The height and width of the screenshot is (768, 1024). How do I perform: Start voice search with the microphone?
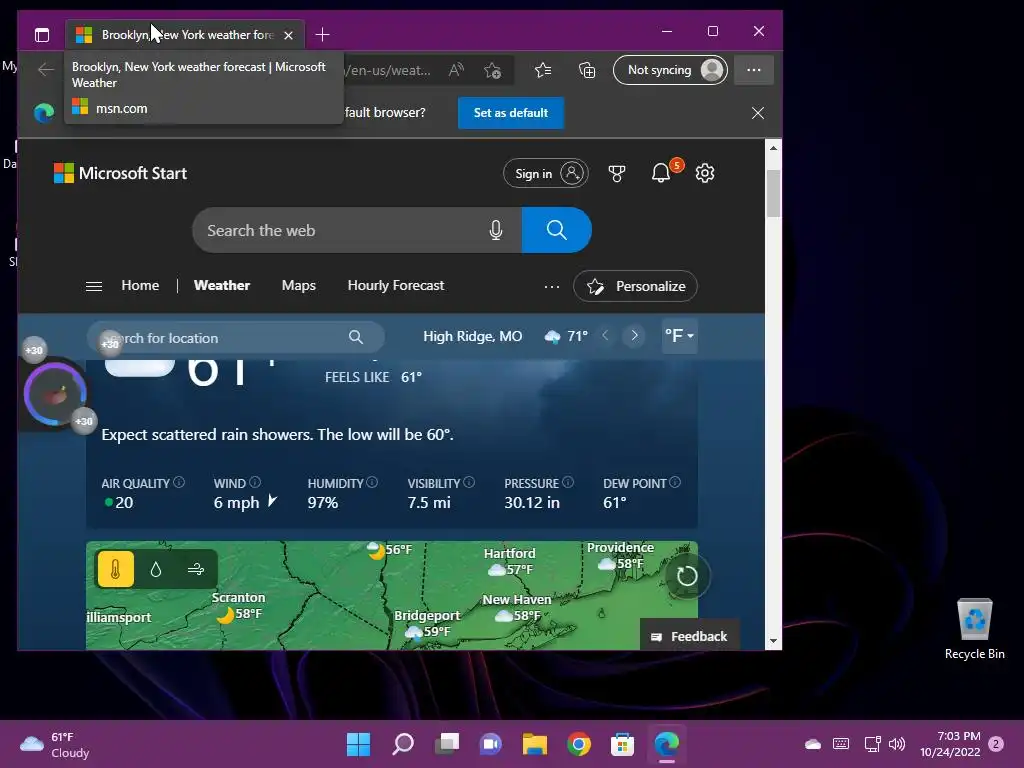(x=496, y=230)
